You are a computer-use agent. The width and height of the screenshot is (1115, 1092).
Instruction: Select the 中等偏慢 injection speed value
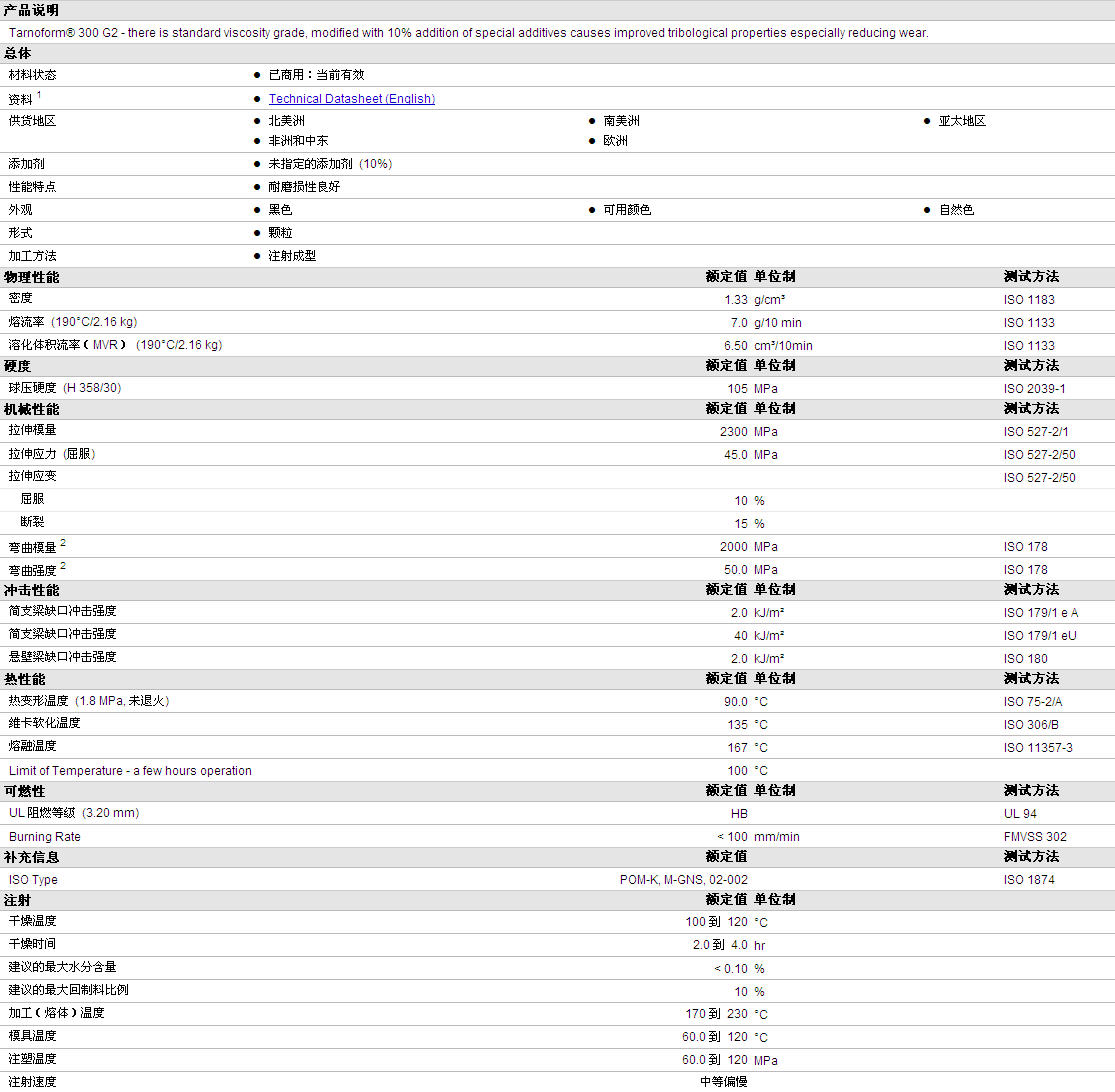coord(724,1081)
